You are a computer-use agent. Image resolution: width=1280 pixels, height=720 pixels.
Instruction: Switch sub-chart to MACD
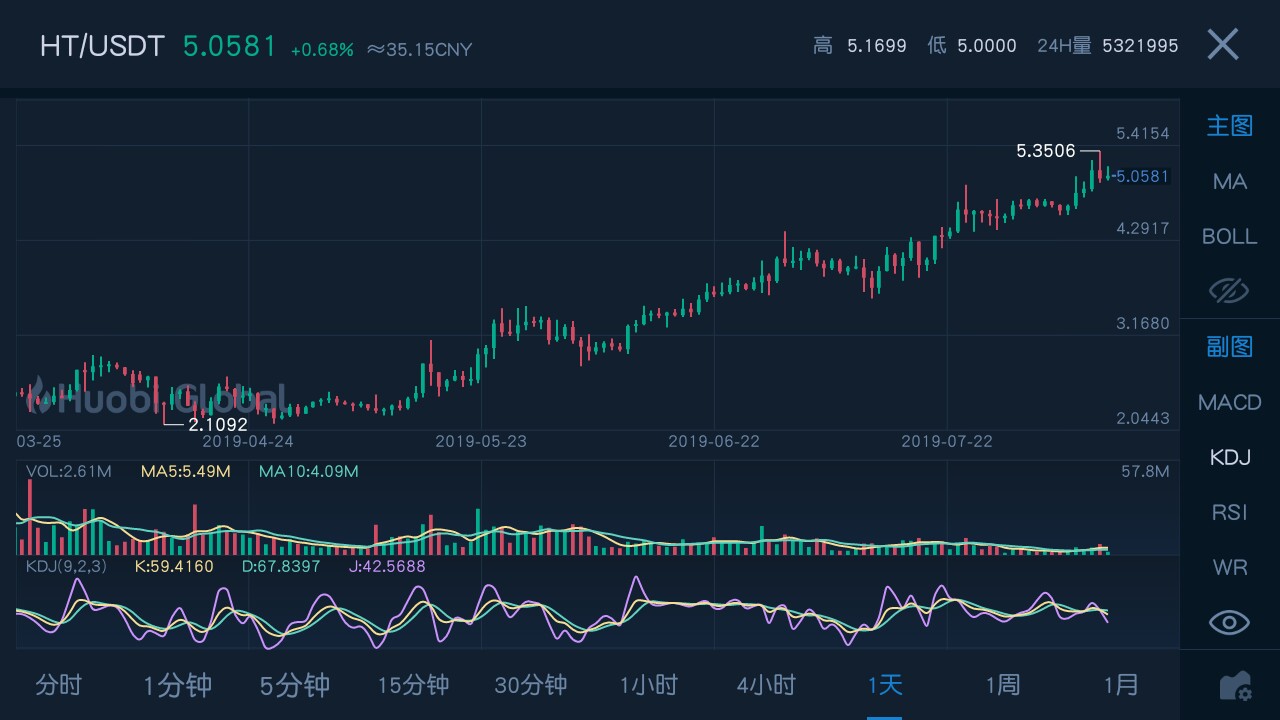pyautogui.click(x=1229, y=403)
